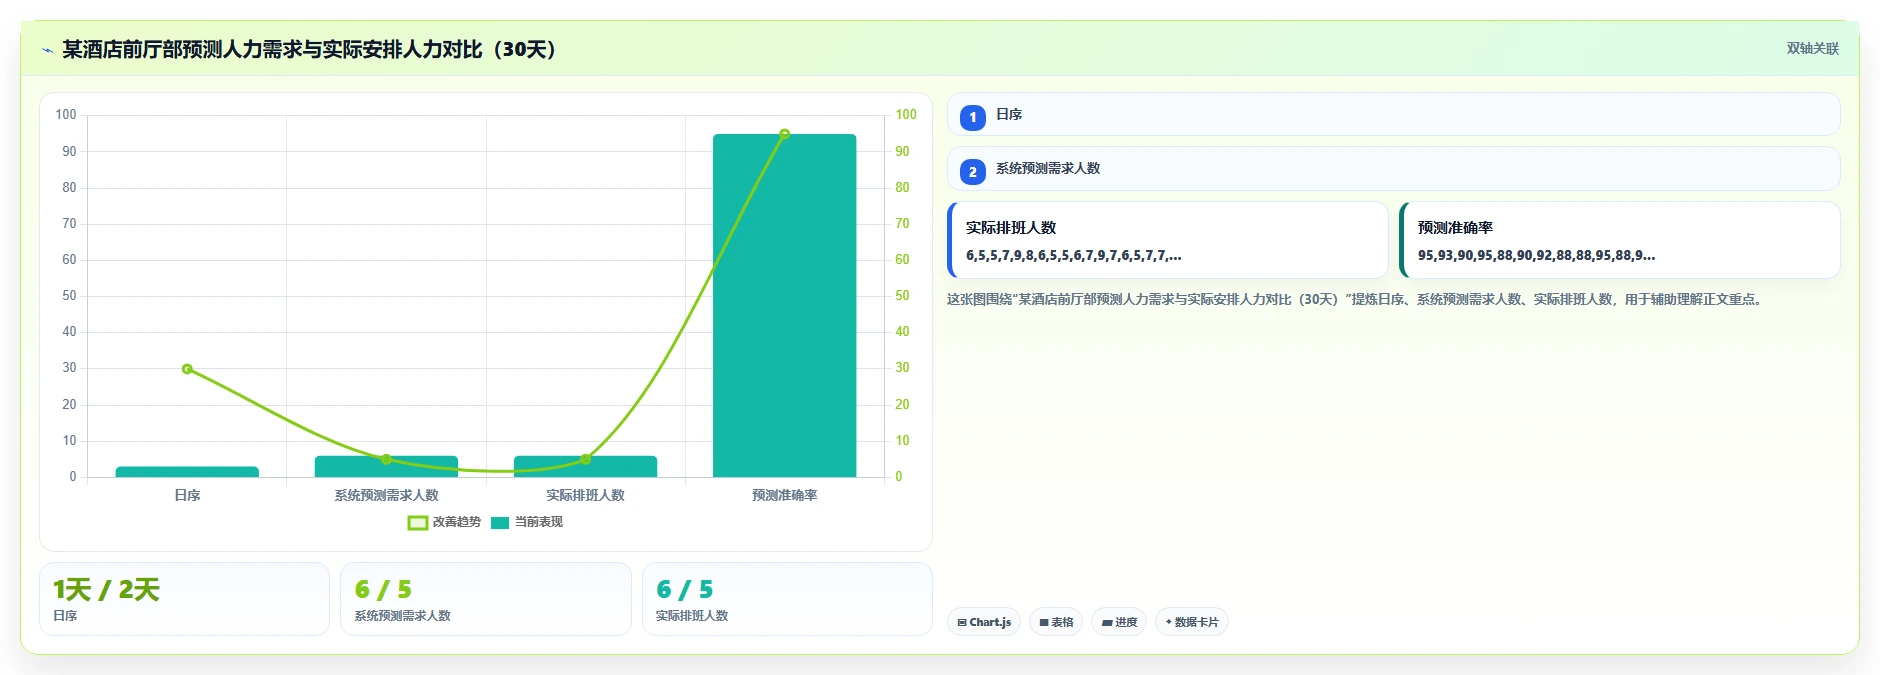Click the 进度 tag
Viewport: 1880px width, 675px height.
pos(1119,622)
